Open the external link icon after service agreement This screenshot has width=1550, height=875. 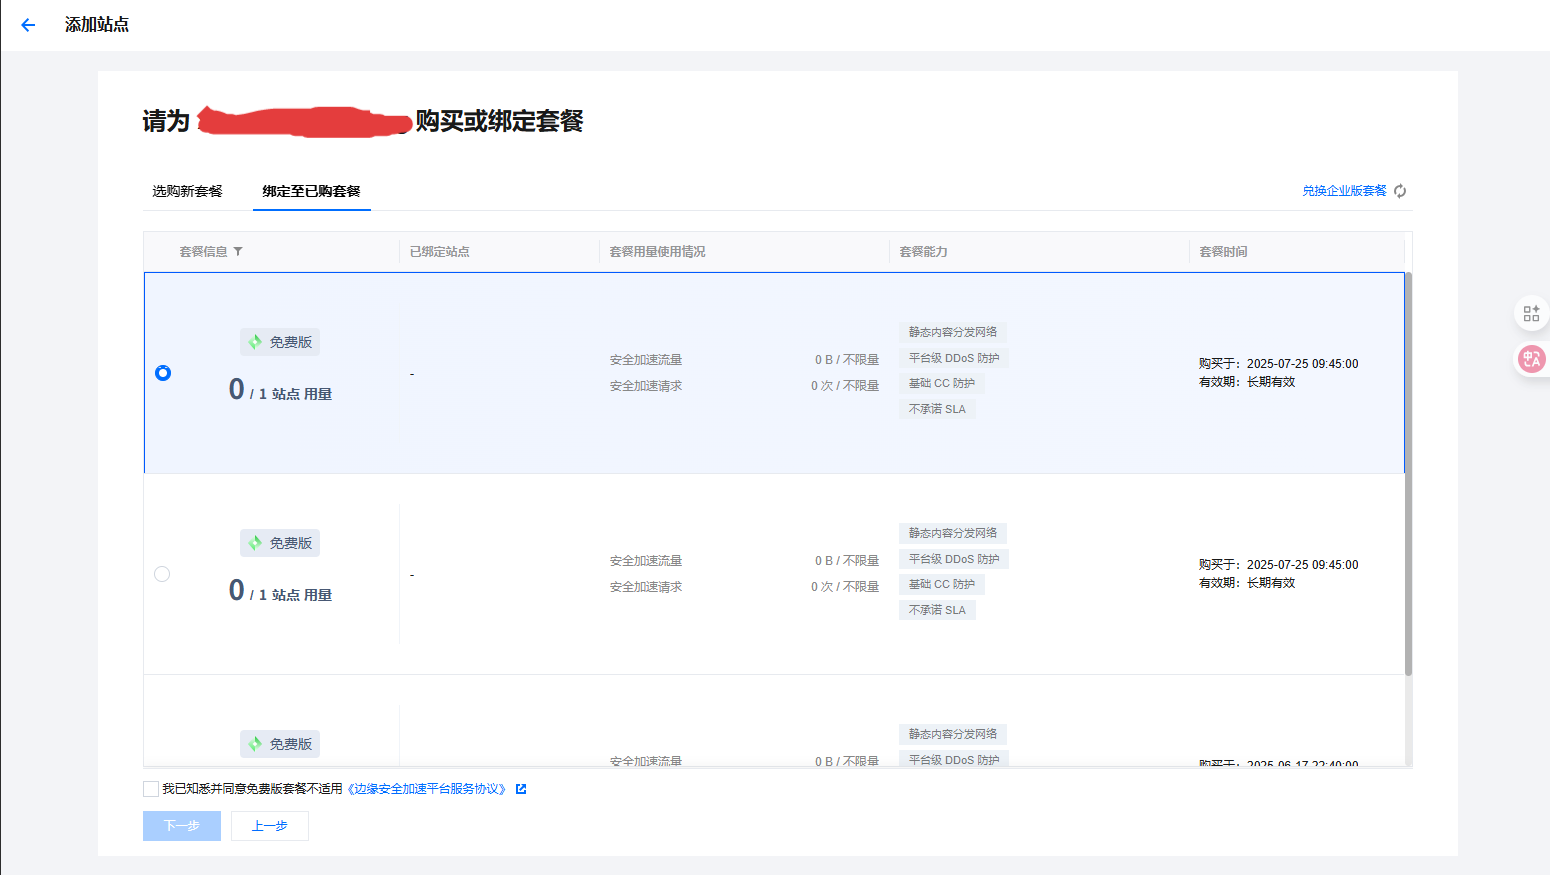point(521,789)
